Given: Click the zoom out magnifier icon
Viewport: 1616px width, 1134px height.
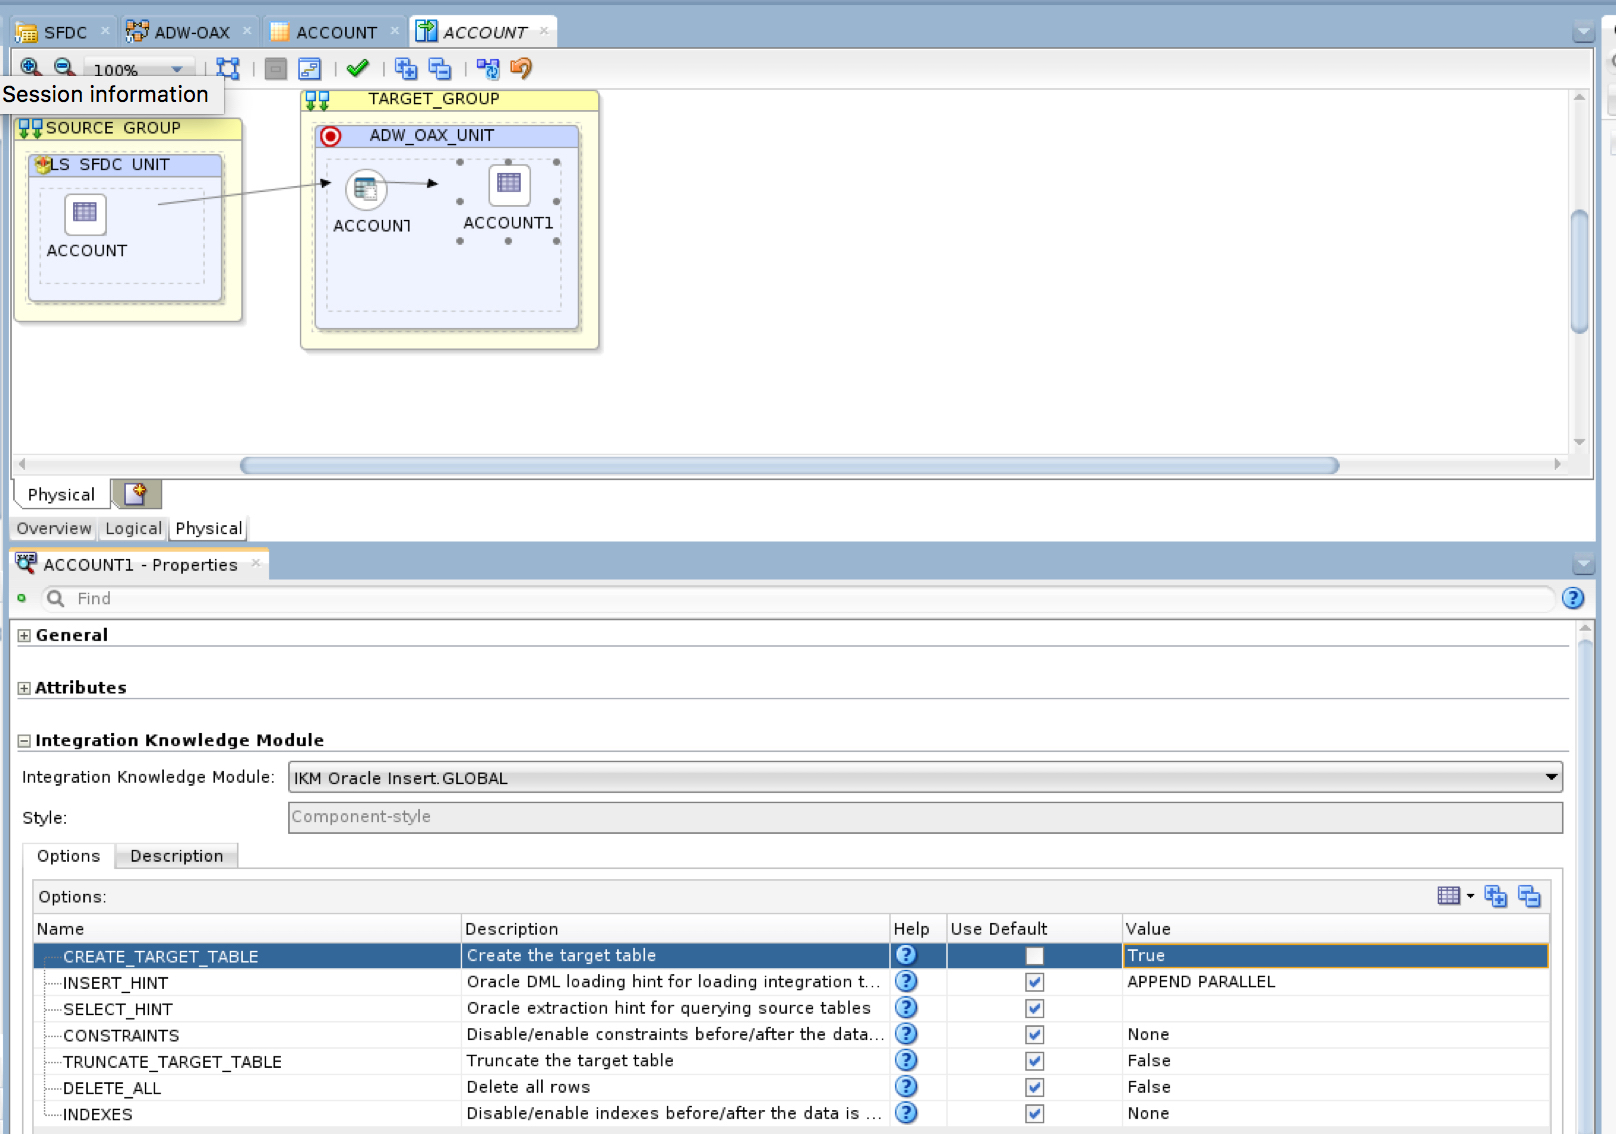Looking at the screenshot, I should click(64, 67).
